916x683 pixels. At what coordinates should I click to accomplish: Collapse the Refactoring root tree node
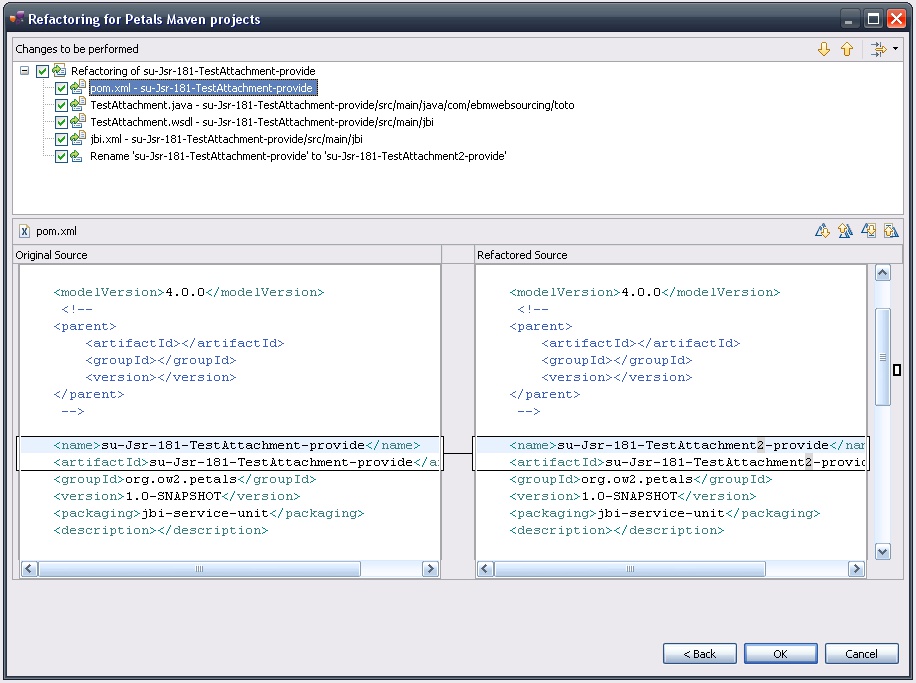pyautogui.click(x=24, y=71)
